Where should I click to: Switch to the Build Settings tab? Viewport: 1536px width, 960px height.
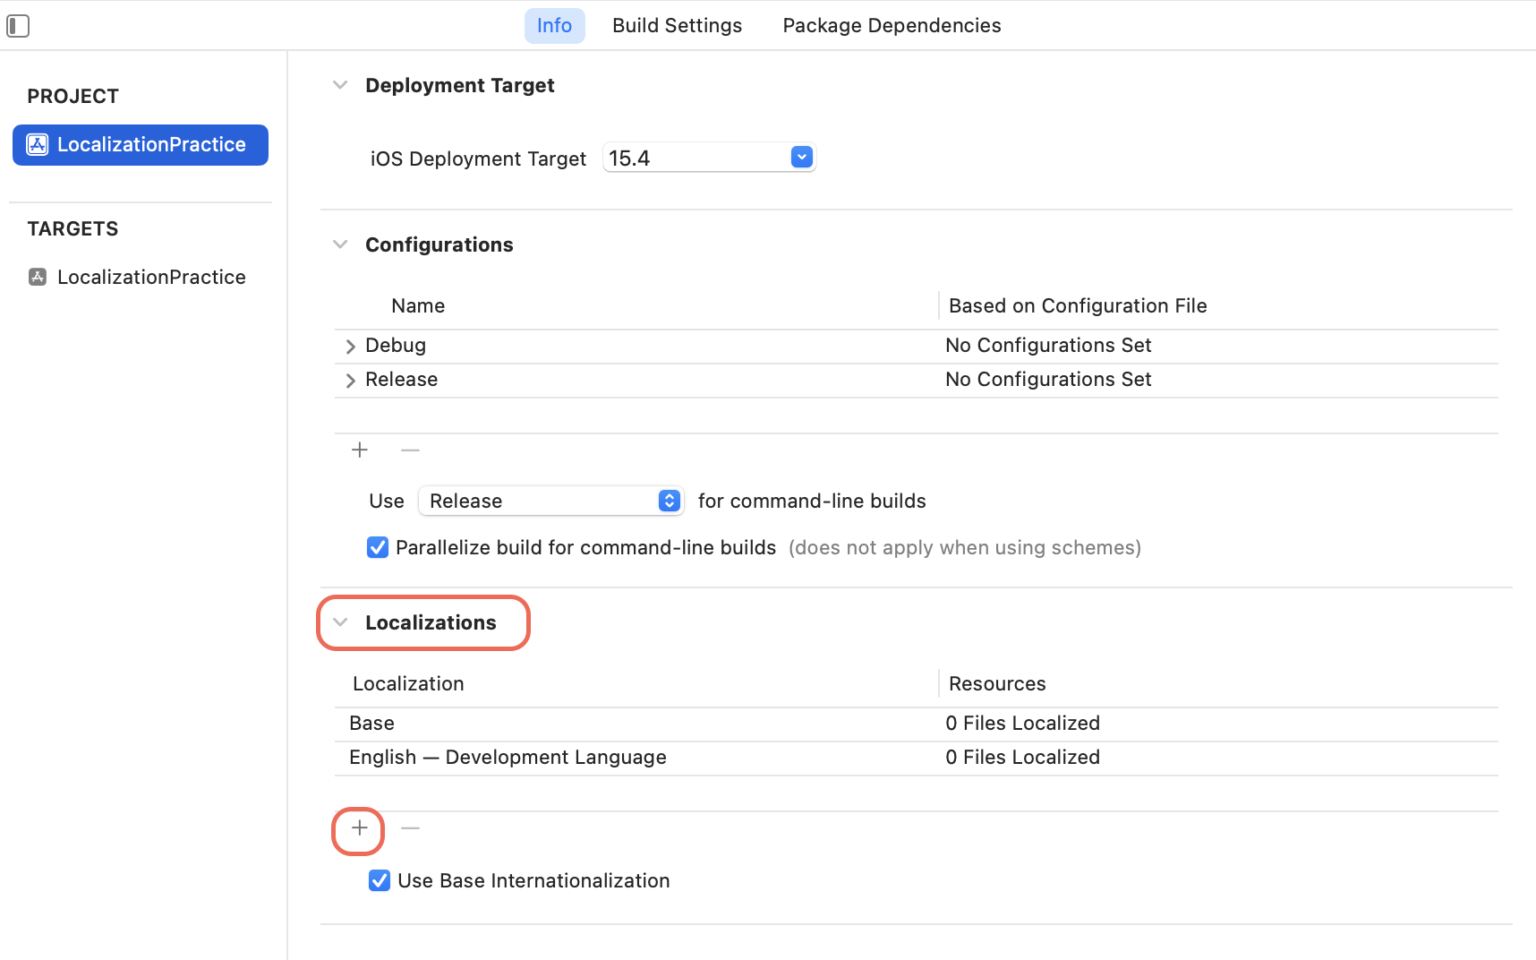point(677,25)
